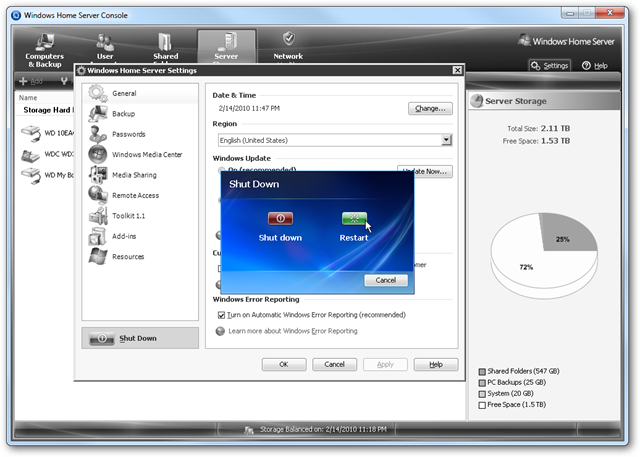Screen dimensions: 640x457
Task: Click the Name column header
Action: (28, 98)
